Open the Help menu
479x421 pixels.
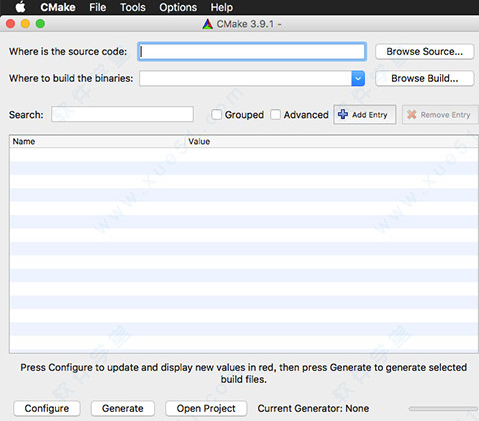tap(221, 7)
